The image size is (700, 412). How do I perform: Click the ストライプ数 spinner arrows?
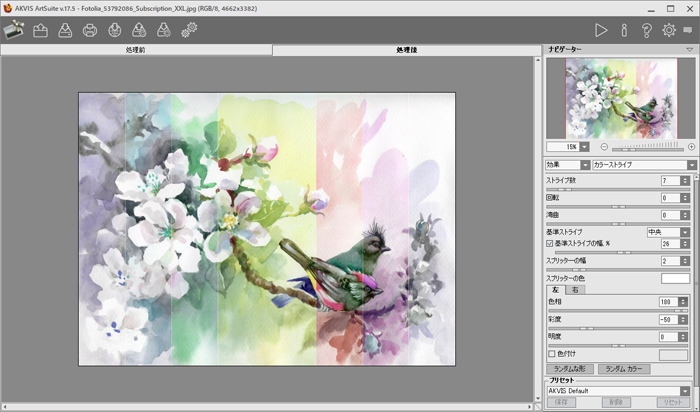[x=685, y=181]
